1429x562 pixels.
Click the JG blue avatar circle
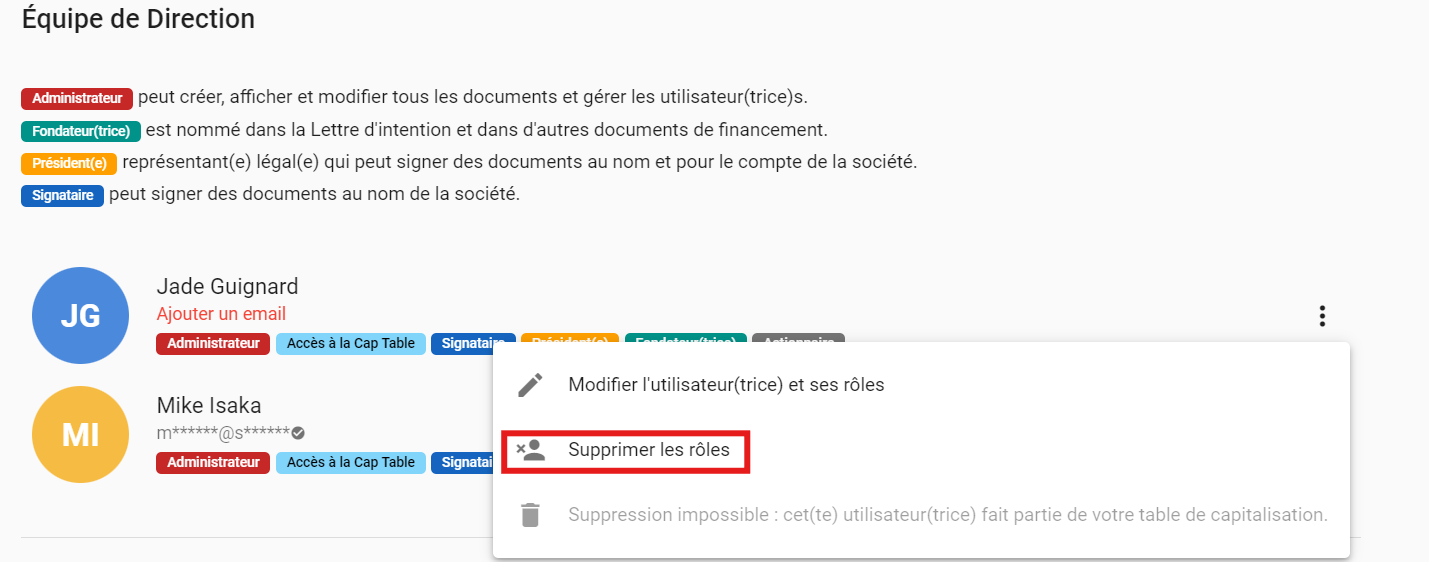pos(80,316)
